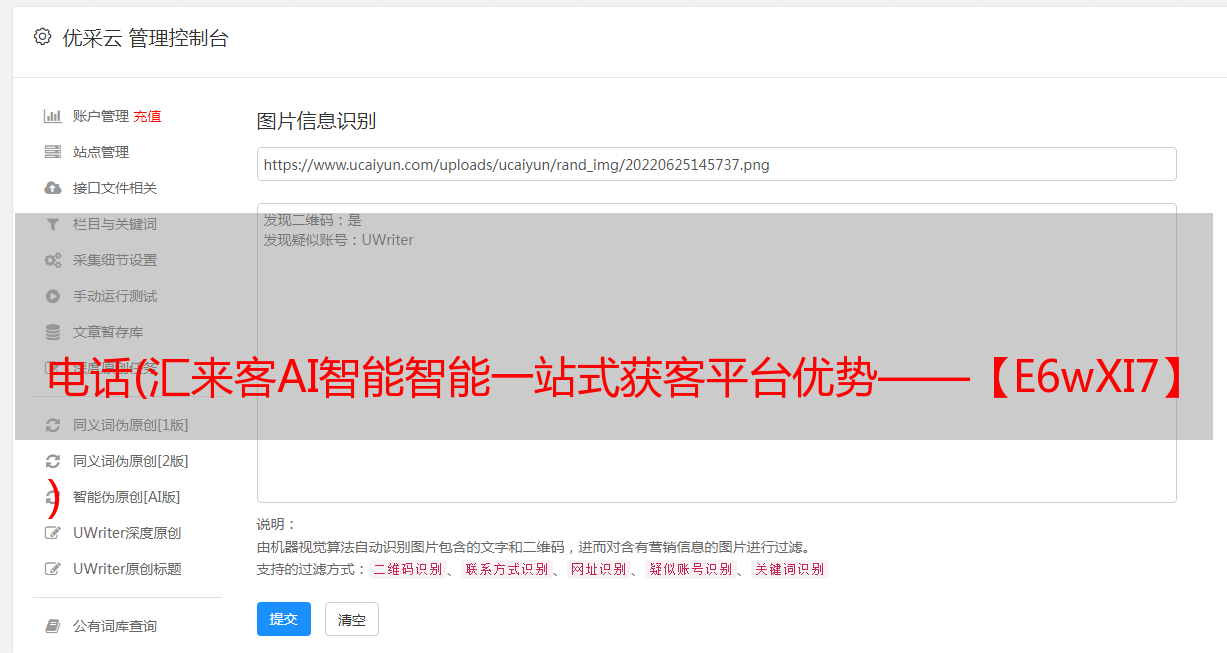Click the server icon beside 站点管理
The height and width of the screenshot is (653, 1227).
point(53,152)
